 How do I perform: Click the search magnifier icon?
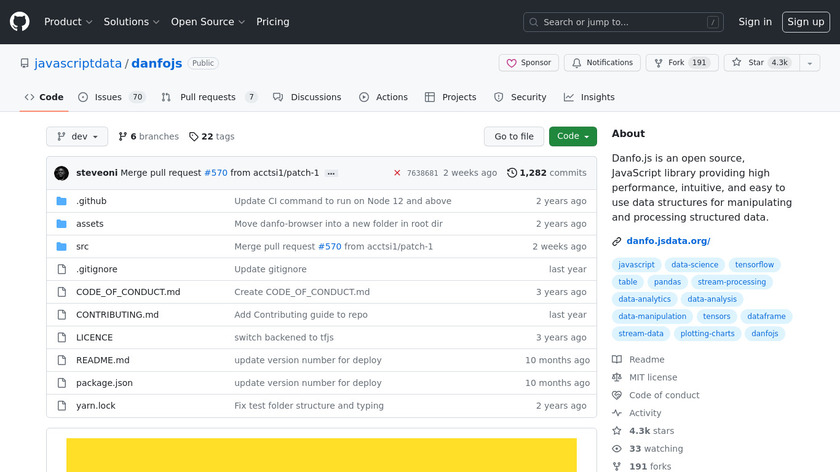coord(533,22)
